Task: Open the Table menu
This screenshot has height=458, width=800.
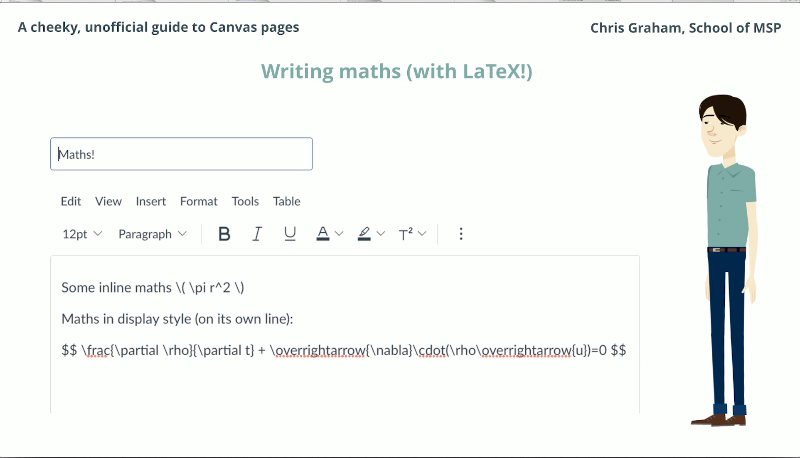Action: pos(286,201)
